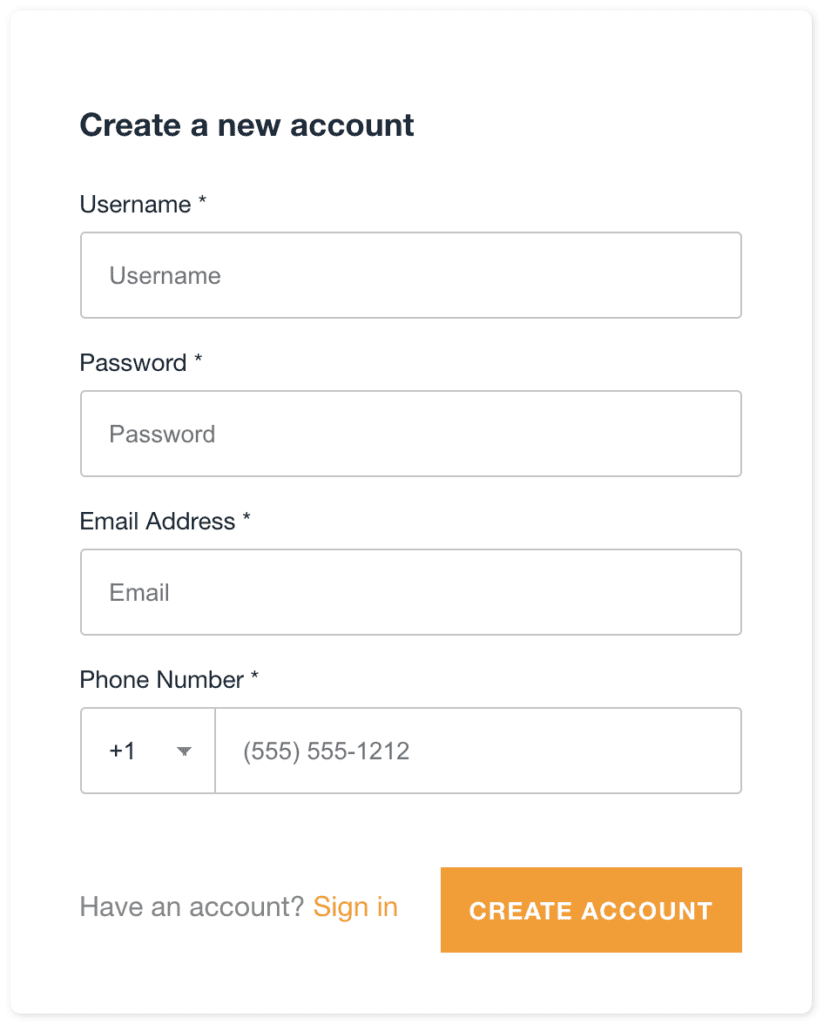824x1024 pixels.
Task: Click the asterisk beside Email Address label
Action: coord(246,519)
